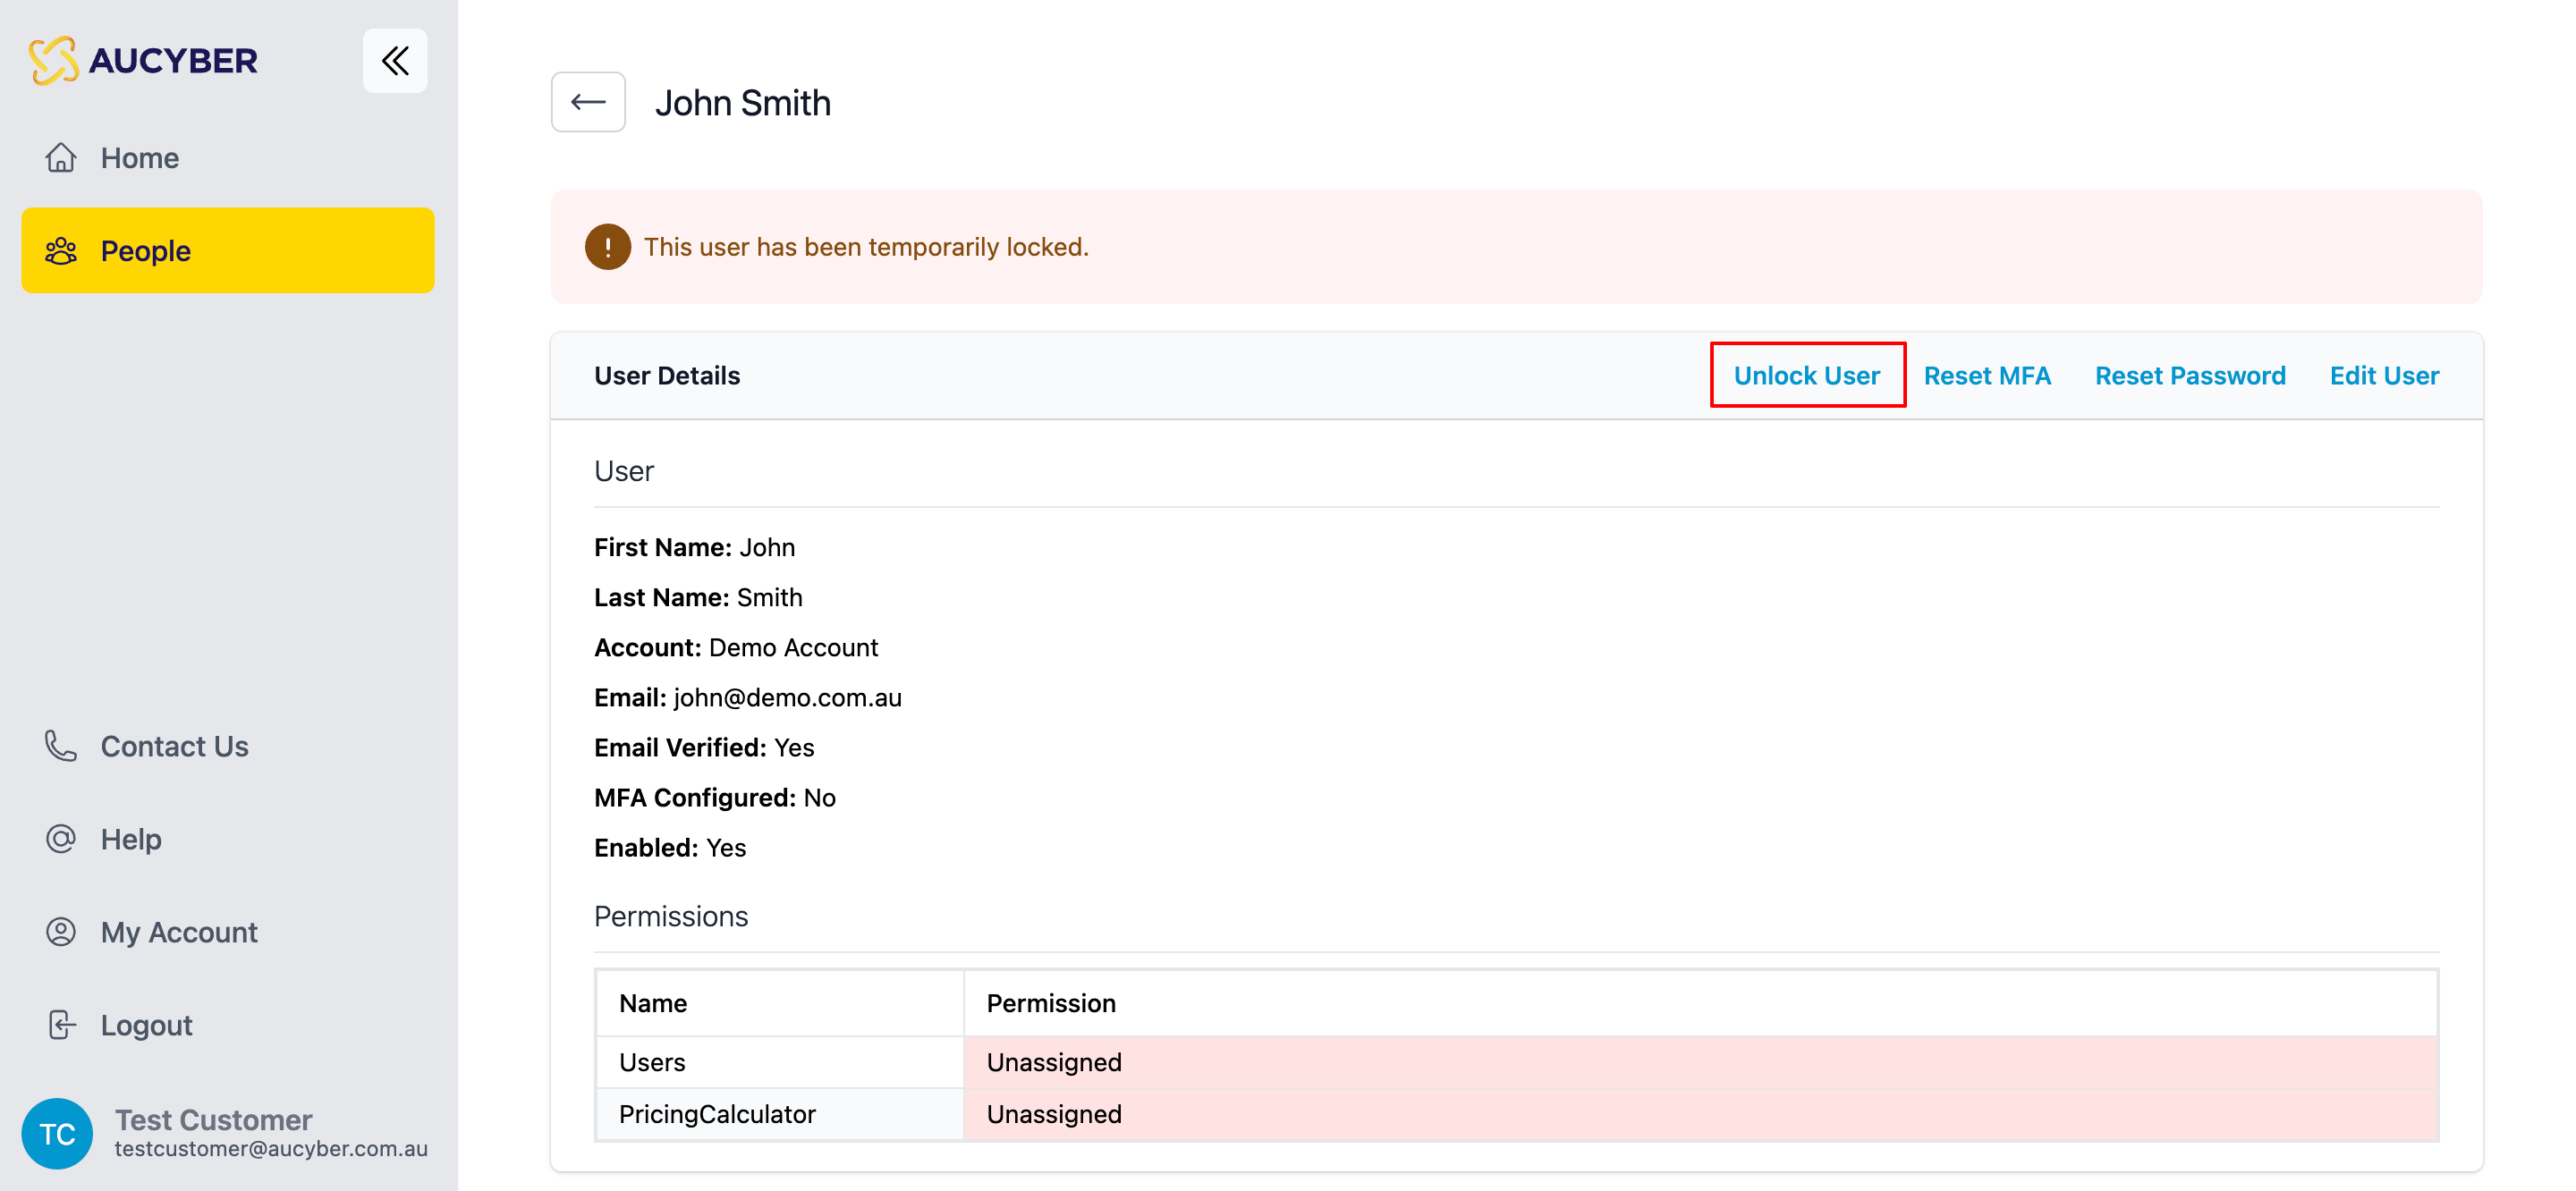Viewport: 2576px width, 1191px height.
Task: Click the AUCYBER logo icon
Action: coord(53,61)
